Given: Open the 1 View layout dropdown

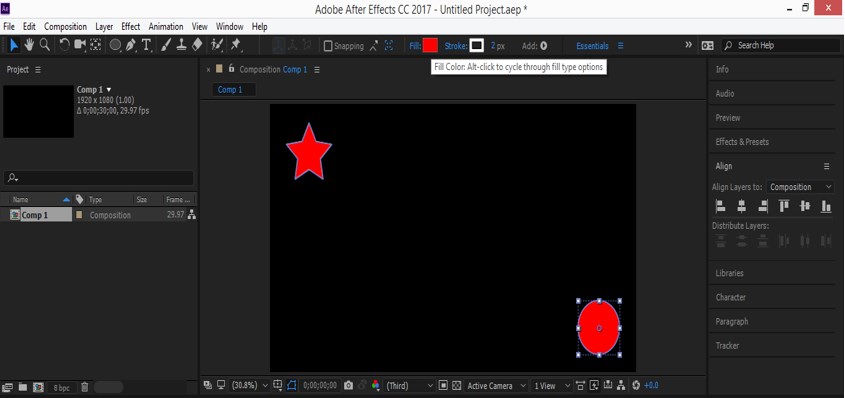Looking at the screenshot, I should click(551, 386).
